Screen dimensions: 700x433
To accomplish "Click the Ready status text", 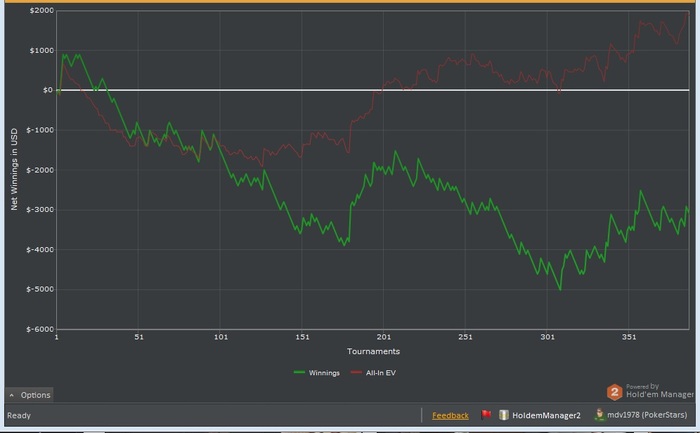I will [19, 416].
